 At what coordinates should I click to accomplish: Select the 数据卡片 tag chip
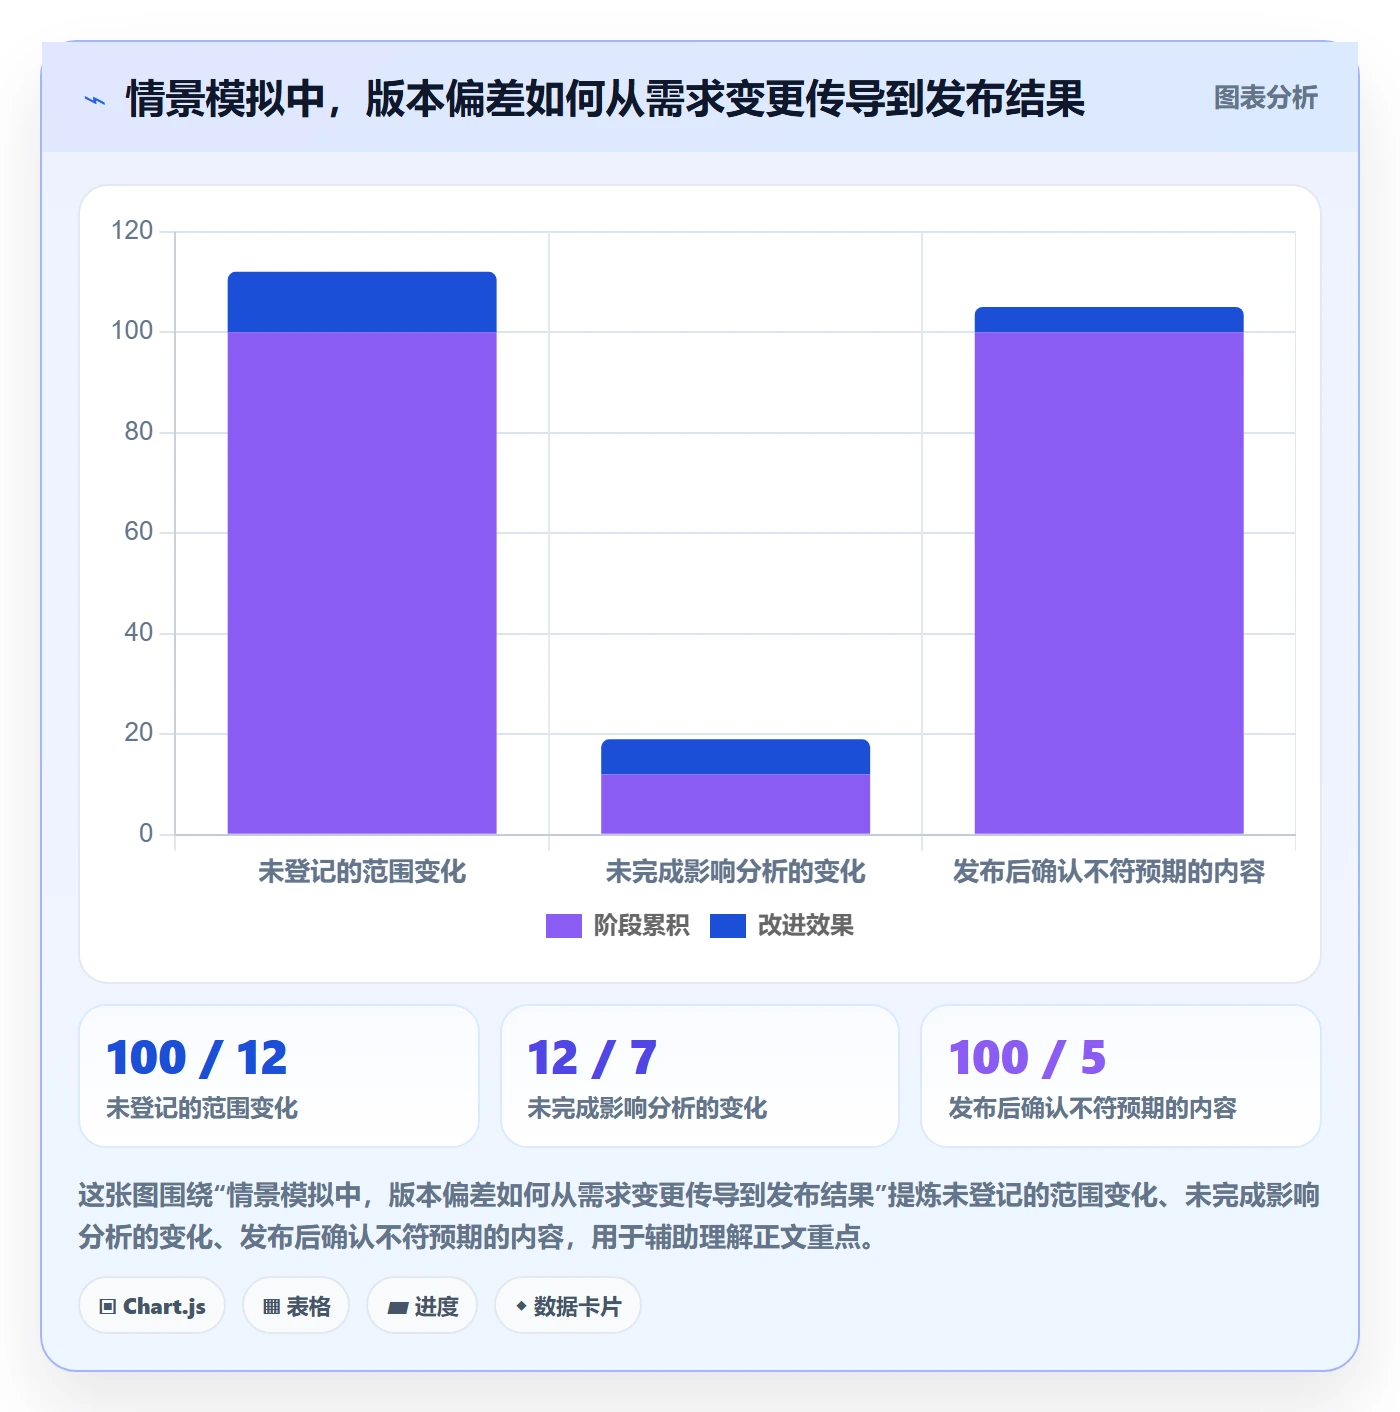coord(567,1306)
